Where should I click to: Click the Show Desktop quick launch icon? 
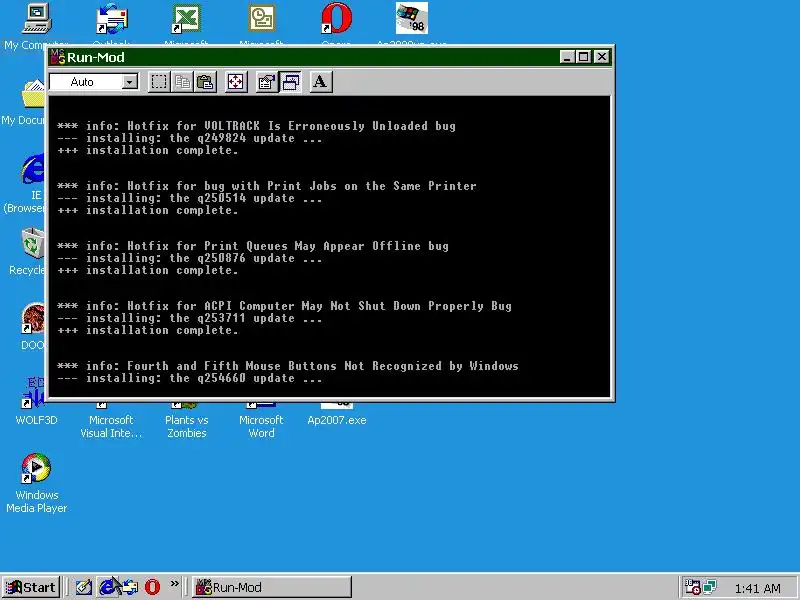(x=84, y=587)
